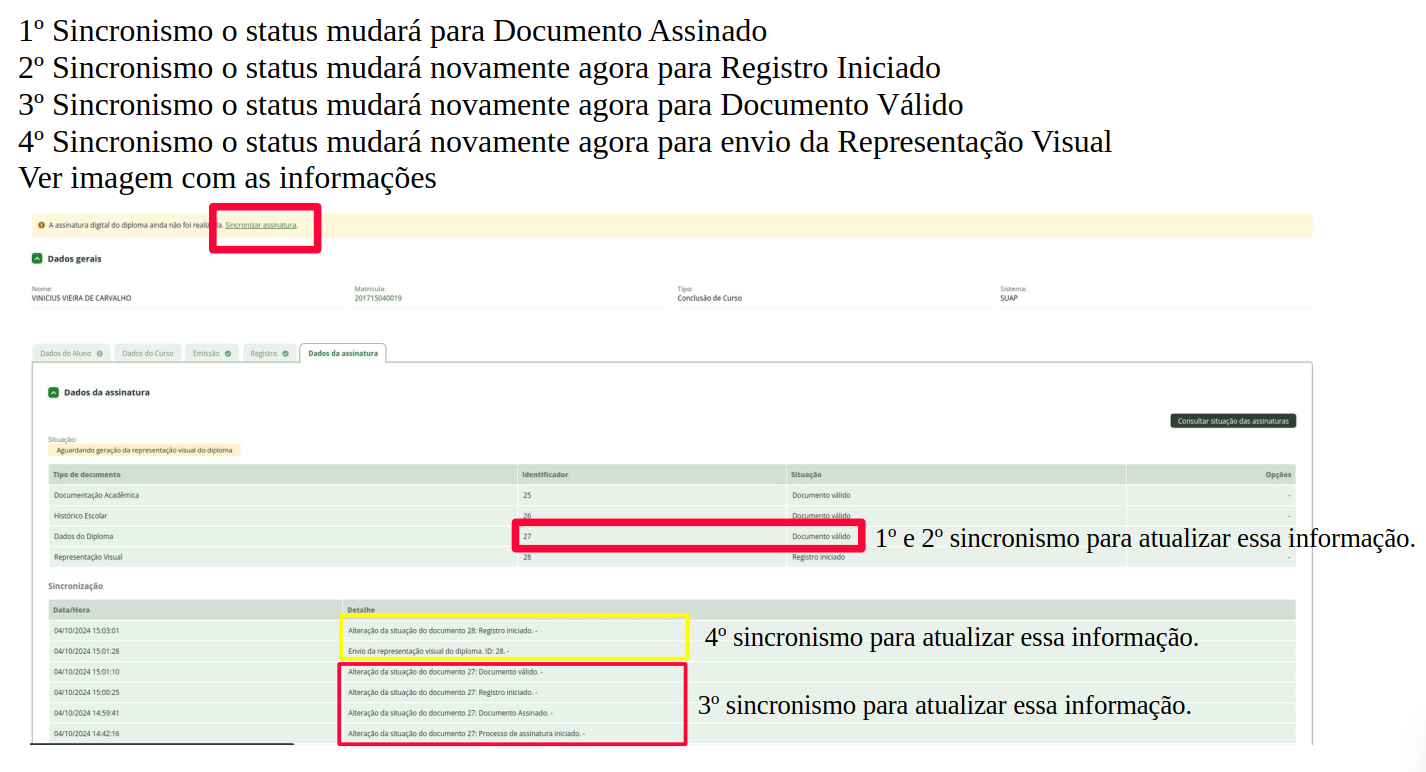
Task: Collapse the Dados gerais section
Action: [x=37, y=258]
